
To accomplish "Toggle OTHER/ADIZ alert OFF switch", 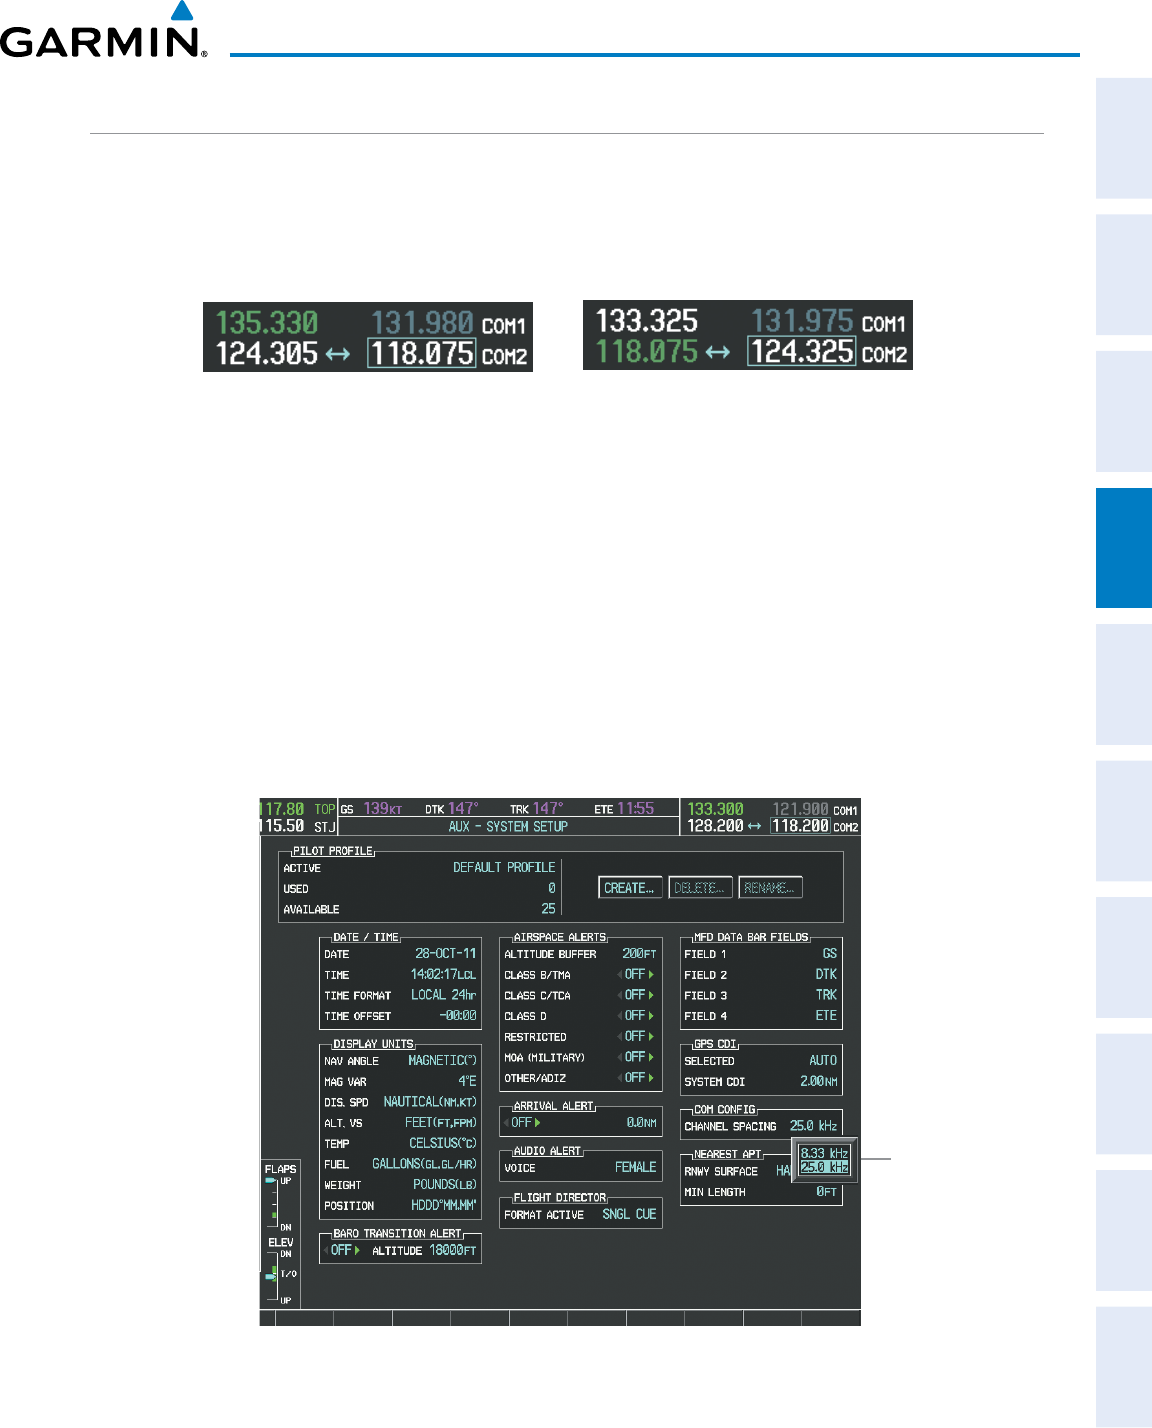I will click(x=637, y=1078).
